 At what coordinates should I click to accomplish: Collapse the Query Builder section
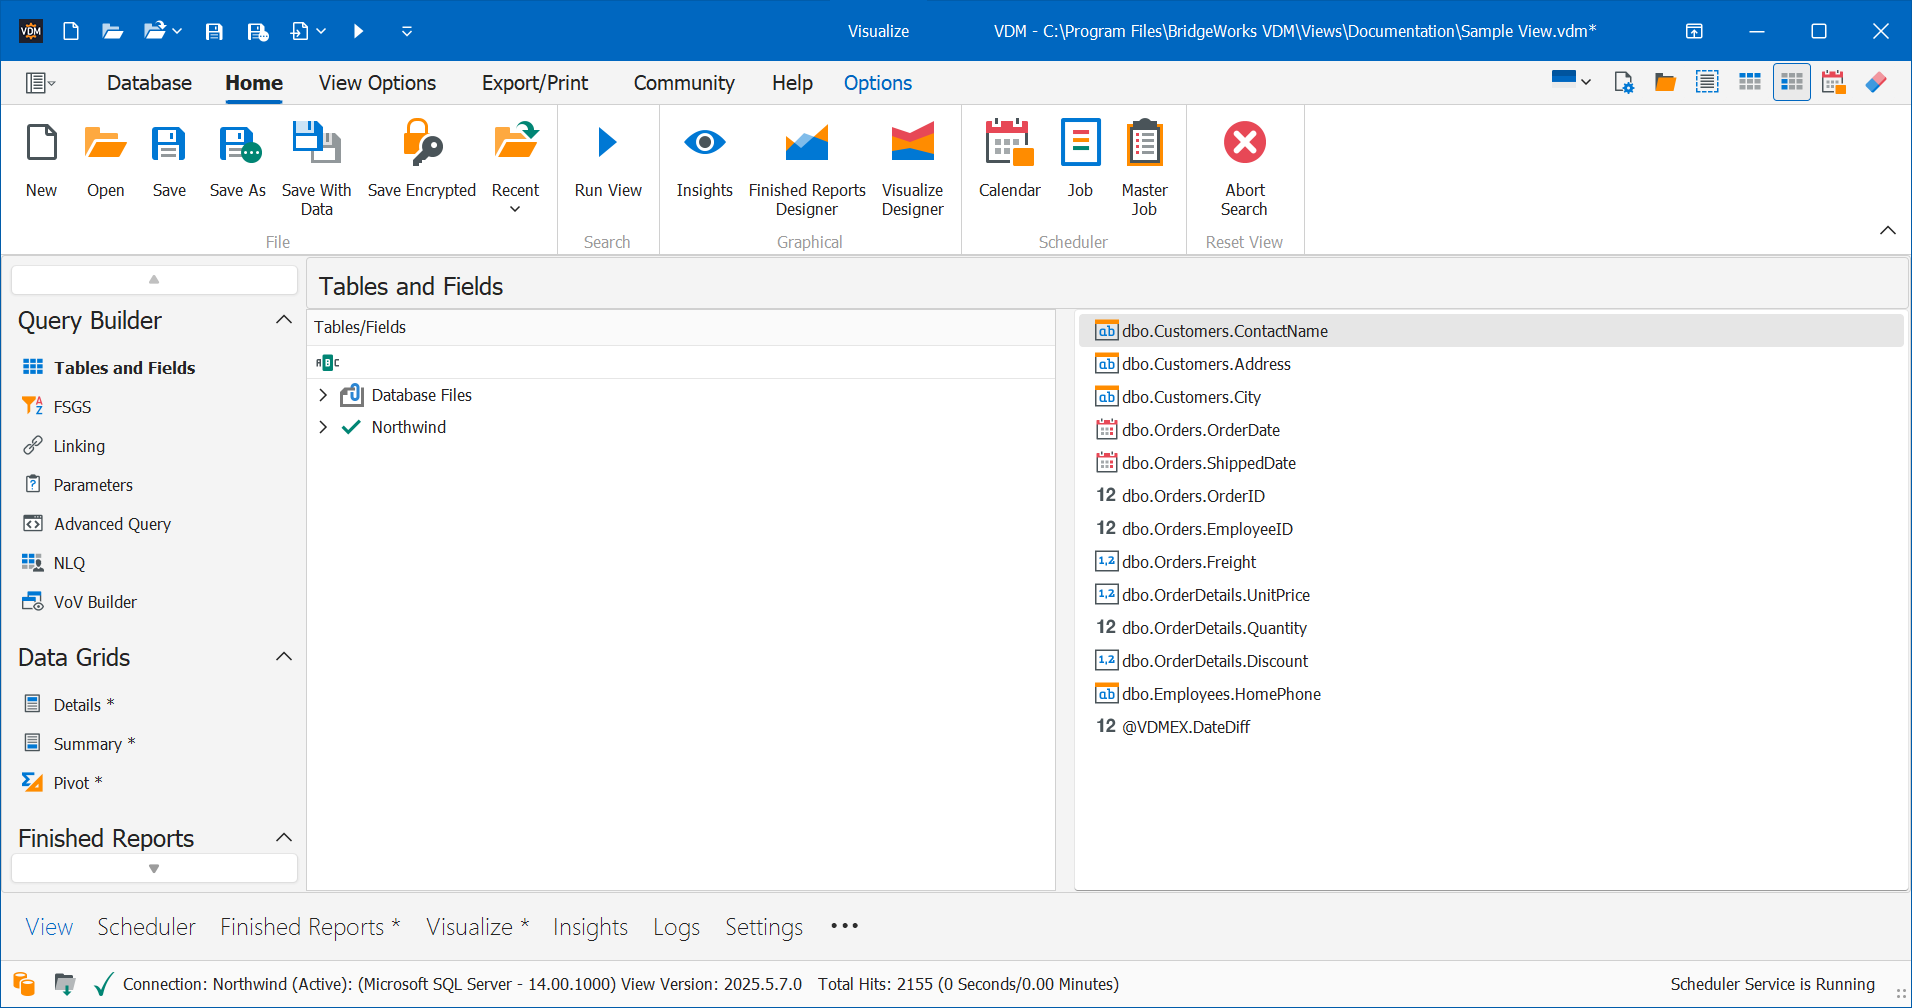click(x=284, y=320)
